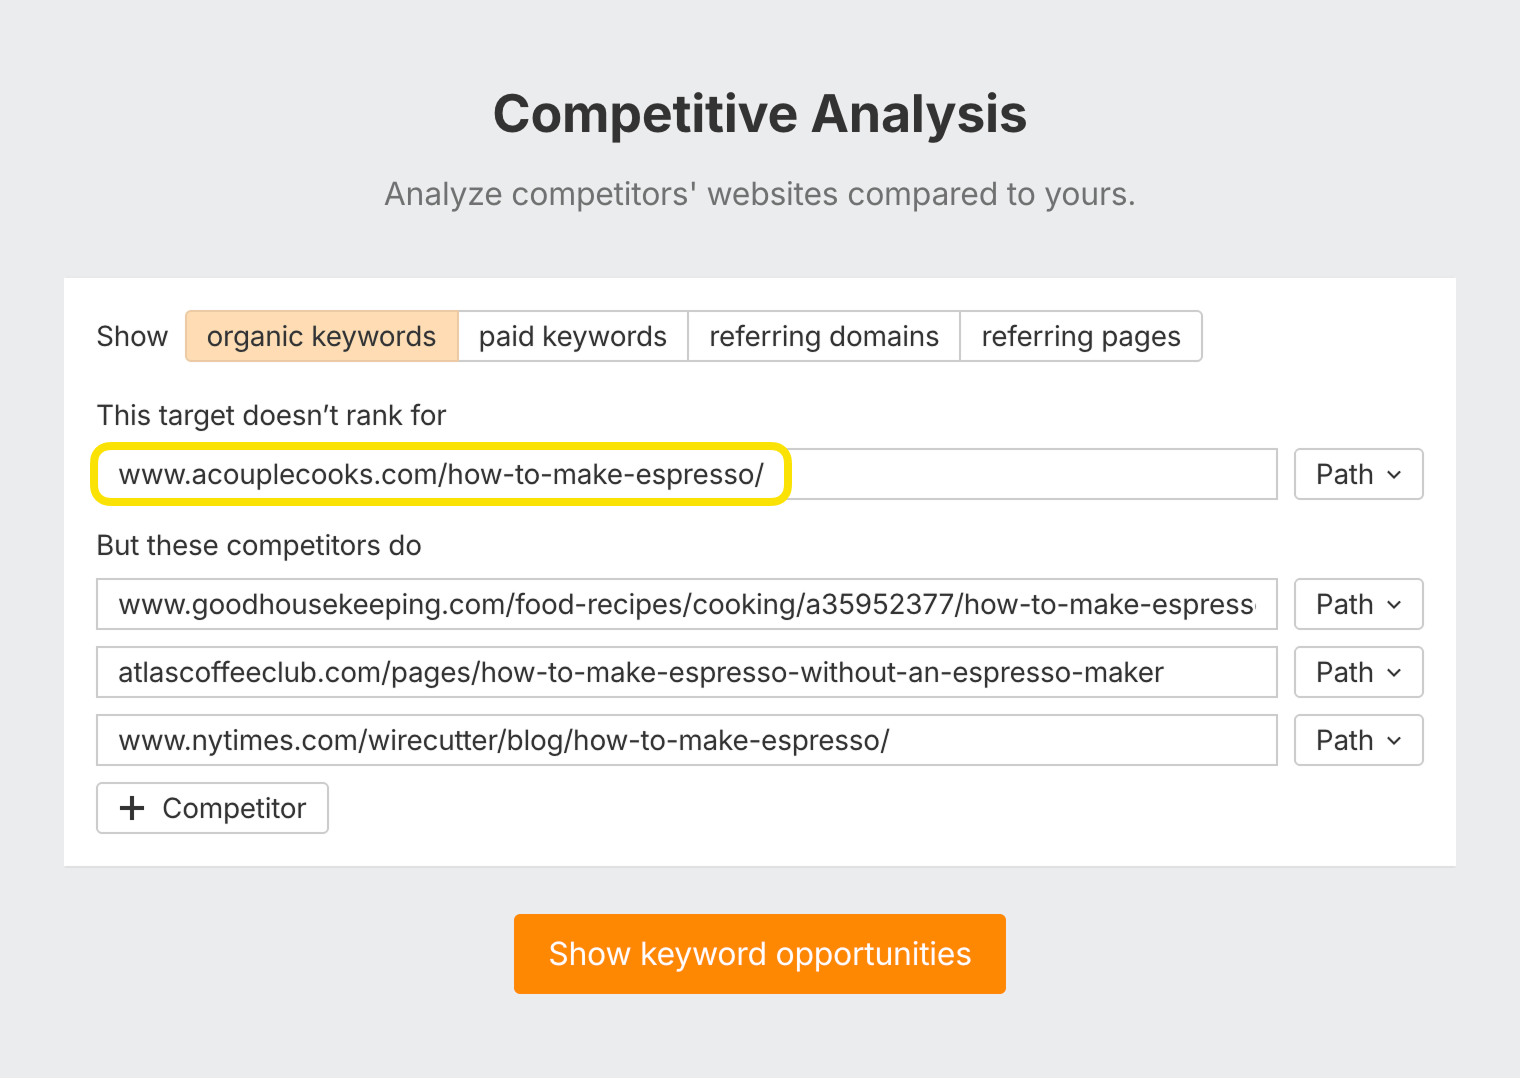Switch to the paid keywords tab

point(572,336)
